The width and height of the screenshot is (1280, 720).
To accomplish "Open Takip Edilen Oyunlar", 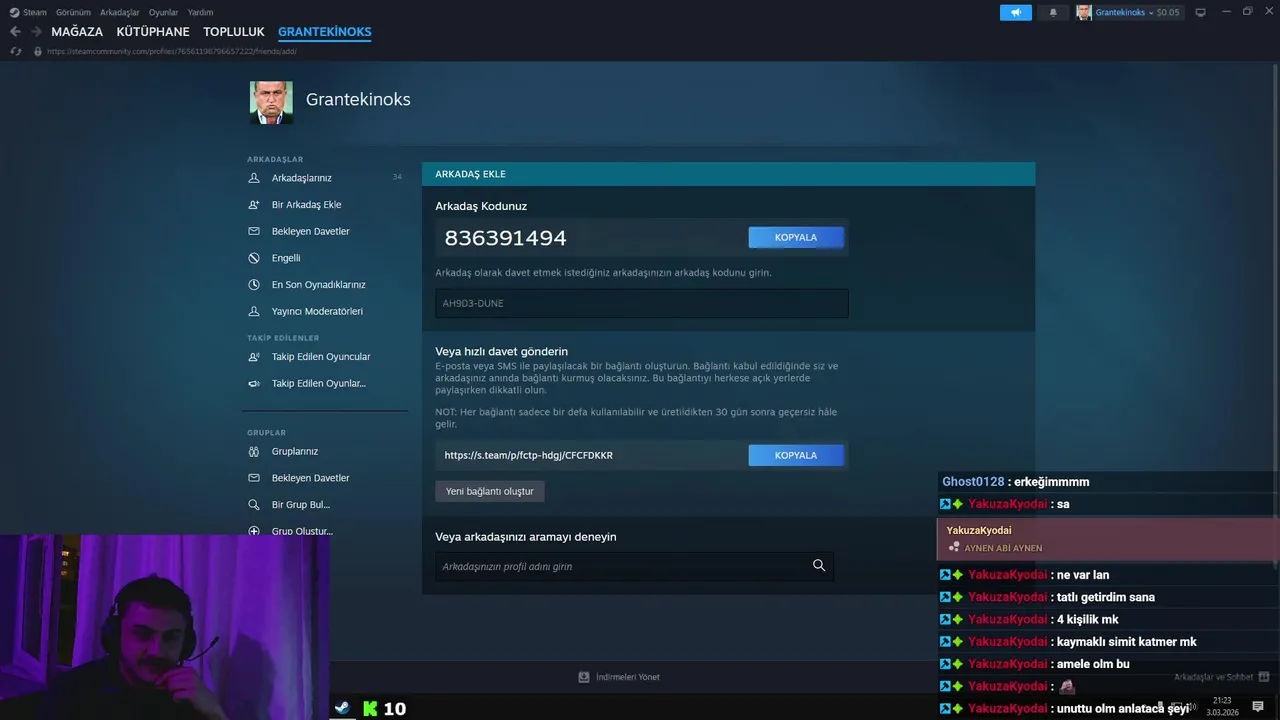I will pyautogui.click(x=318, y=383).
